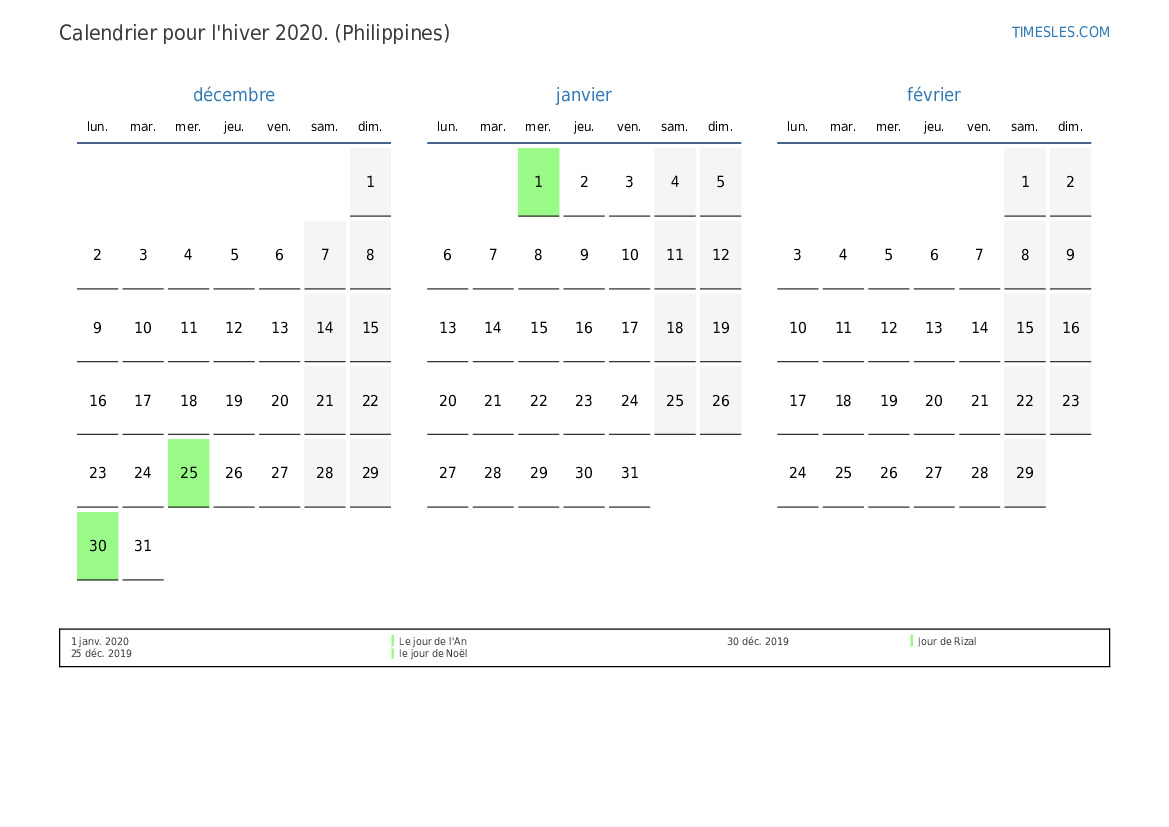Click the '1 janv. 2020' legend date
Image resolution: width=1169 pixels, height=827 pixels.
(100, 642)
